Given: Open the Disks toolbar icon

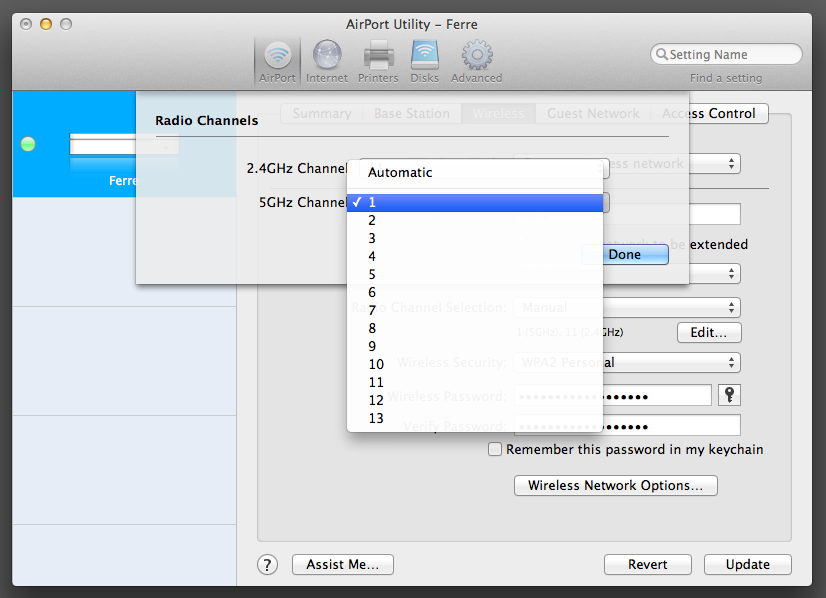Looking at the screenshot, I should (425, 62).
